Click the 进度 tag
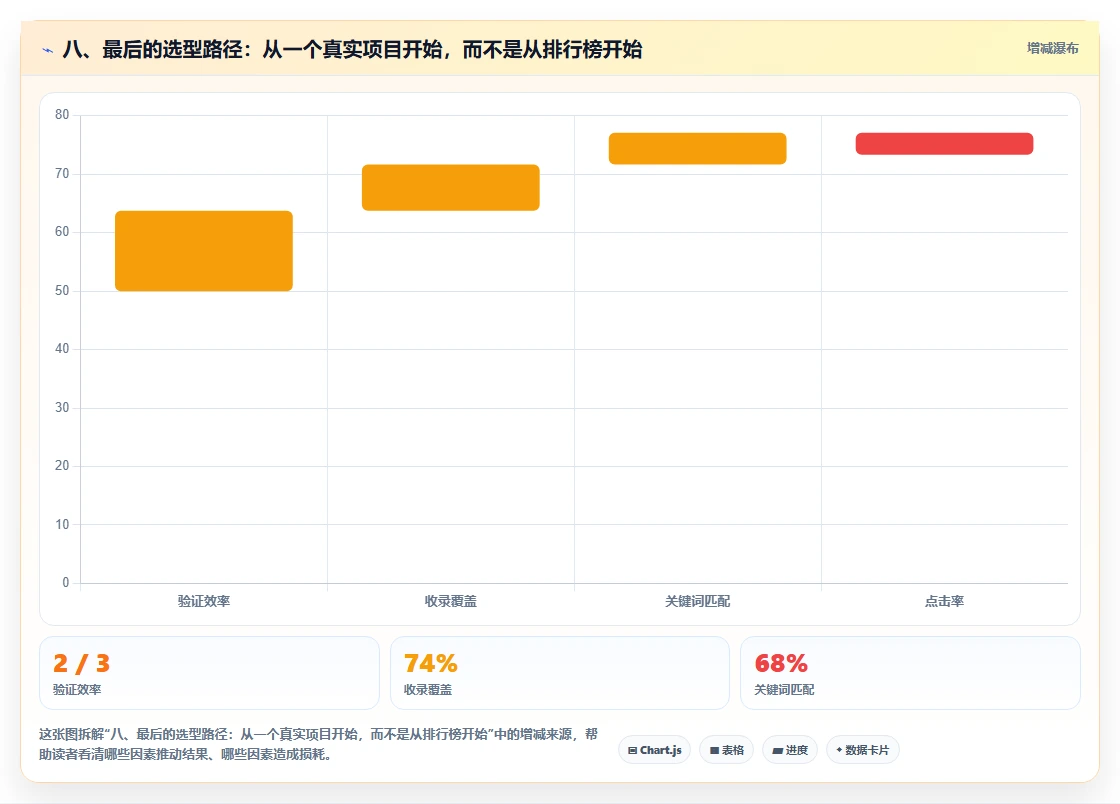This screenshot has width=1120, height=804. click(790, 750)
